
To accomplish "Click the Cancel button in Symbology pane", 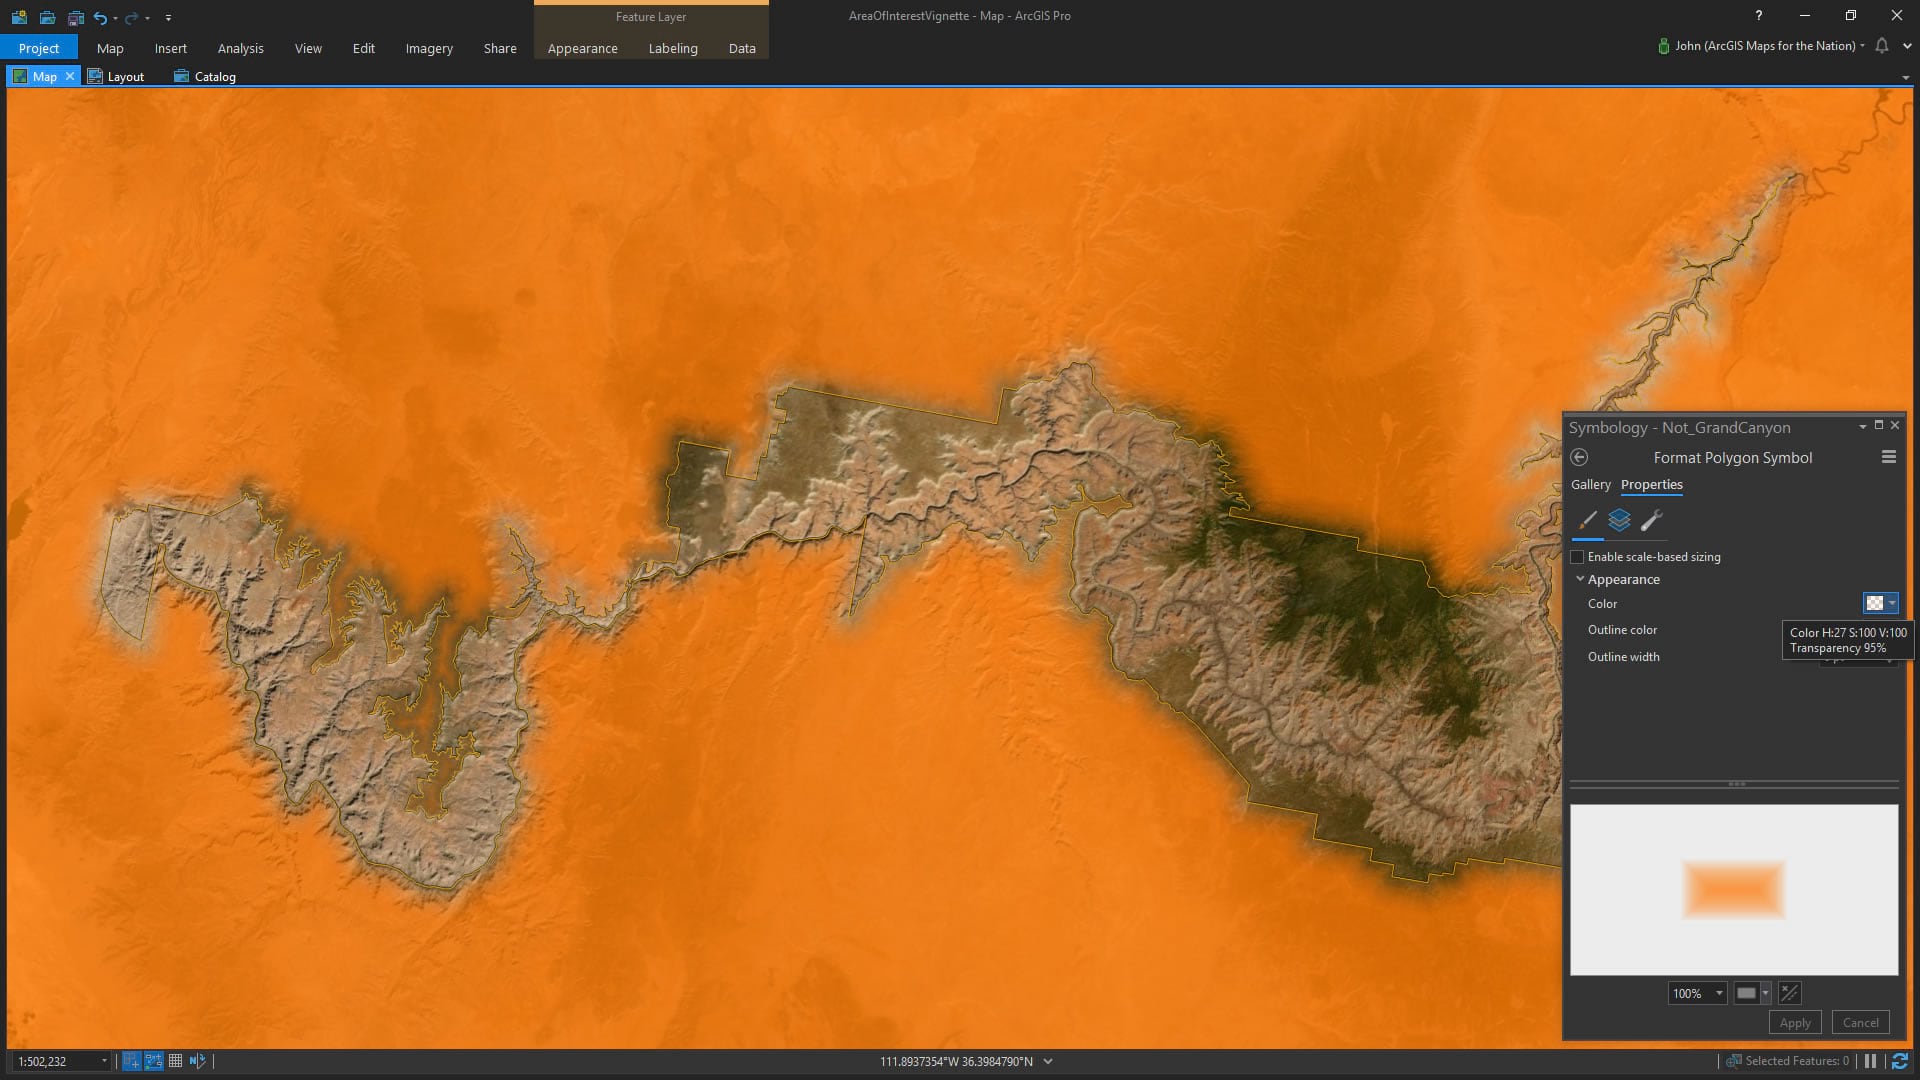I will tap(1860, 1022).
